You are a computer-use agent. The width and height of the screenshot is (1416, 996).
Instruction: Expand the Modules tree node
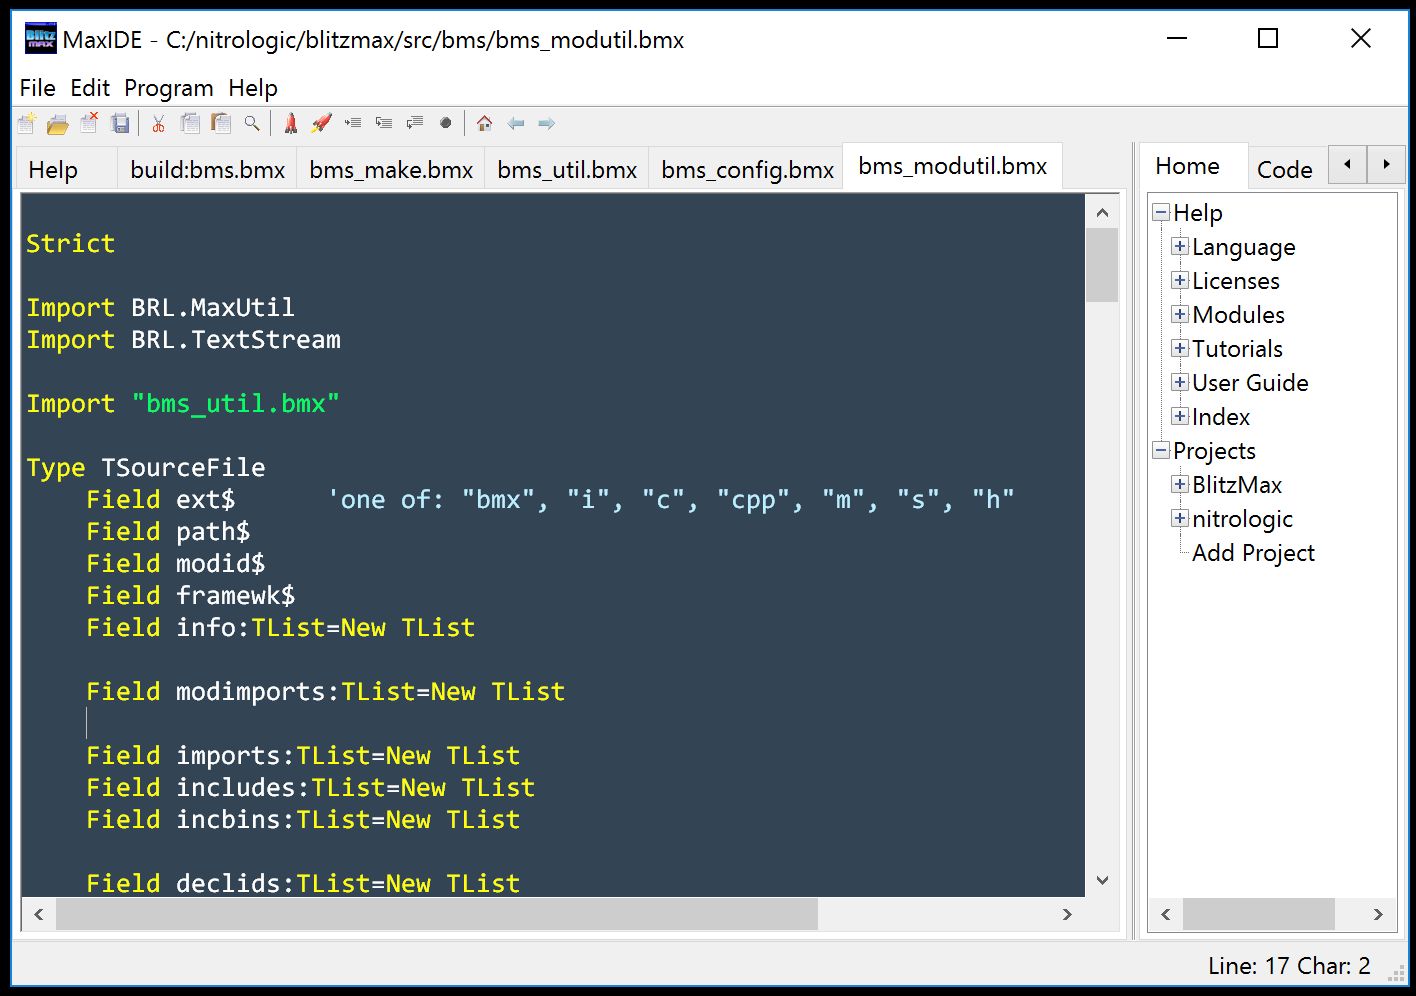1179,314
